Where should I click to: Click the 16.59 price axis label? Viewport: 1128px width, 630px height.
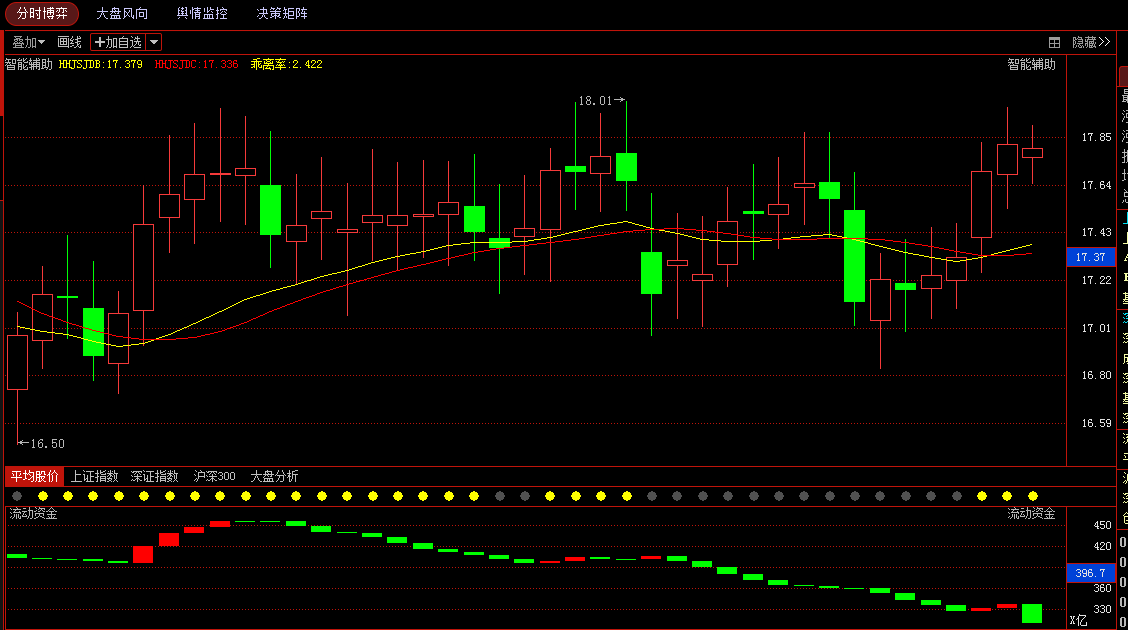[x=1096, y=424]
